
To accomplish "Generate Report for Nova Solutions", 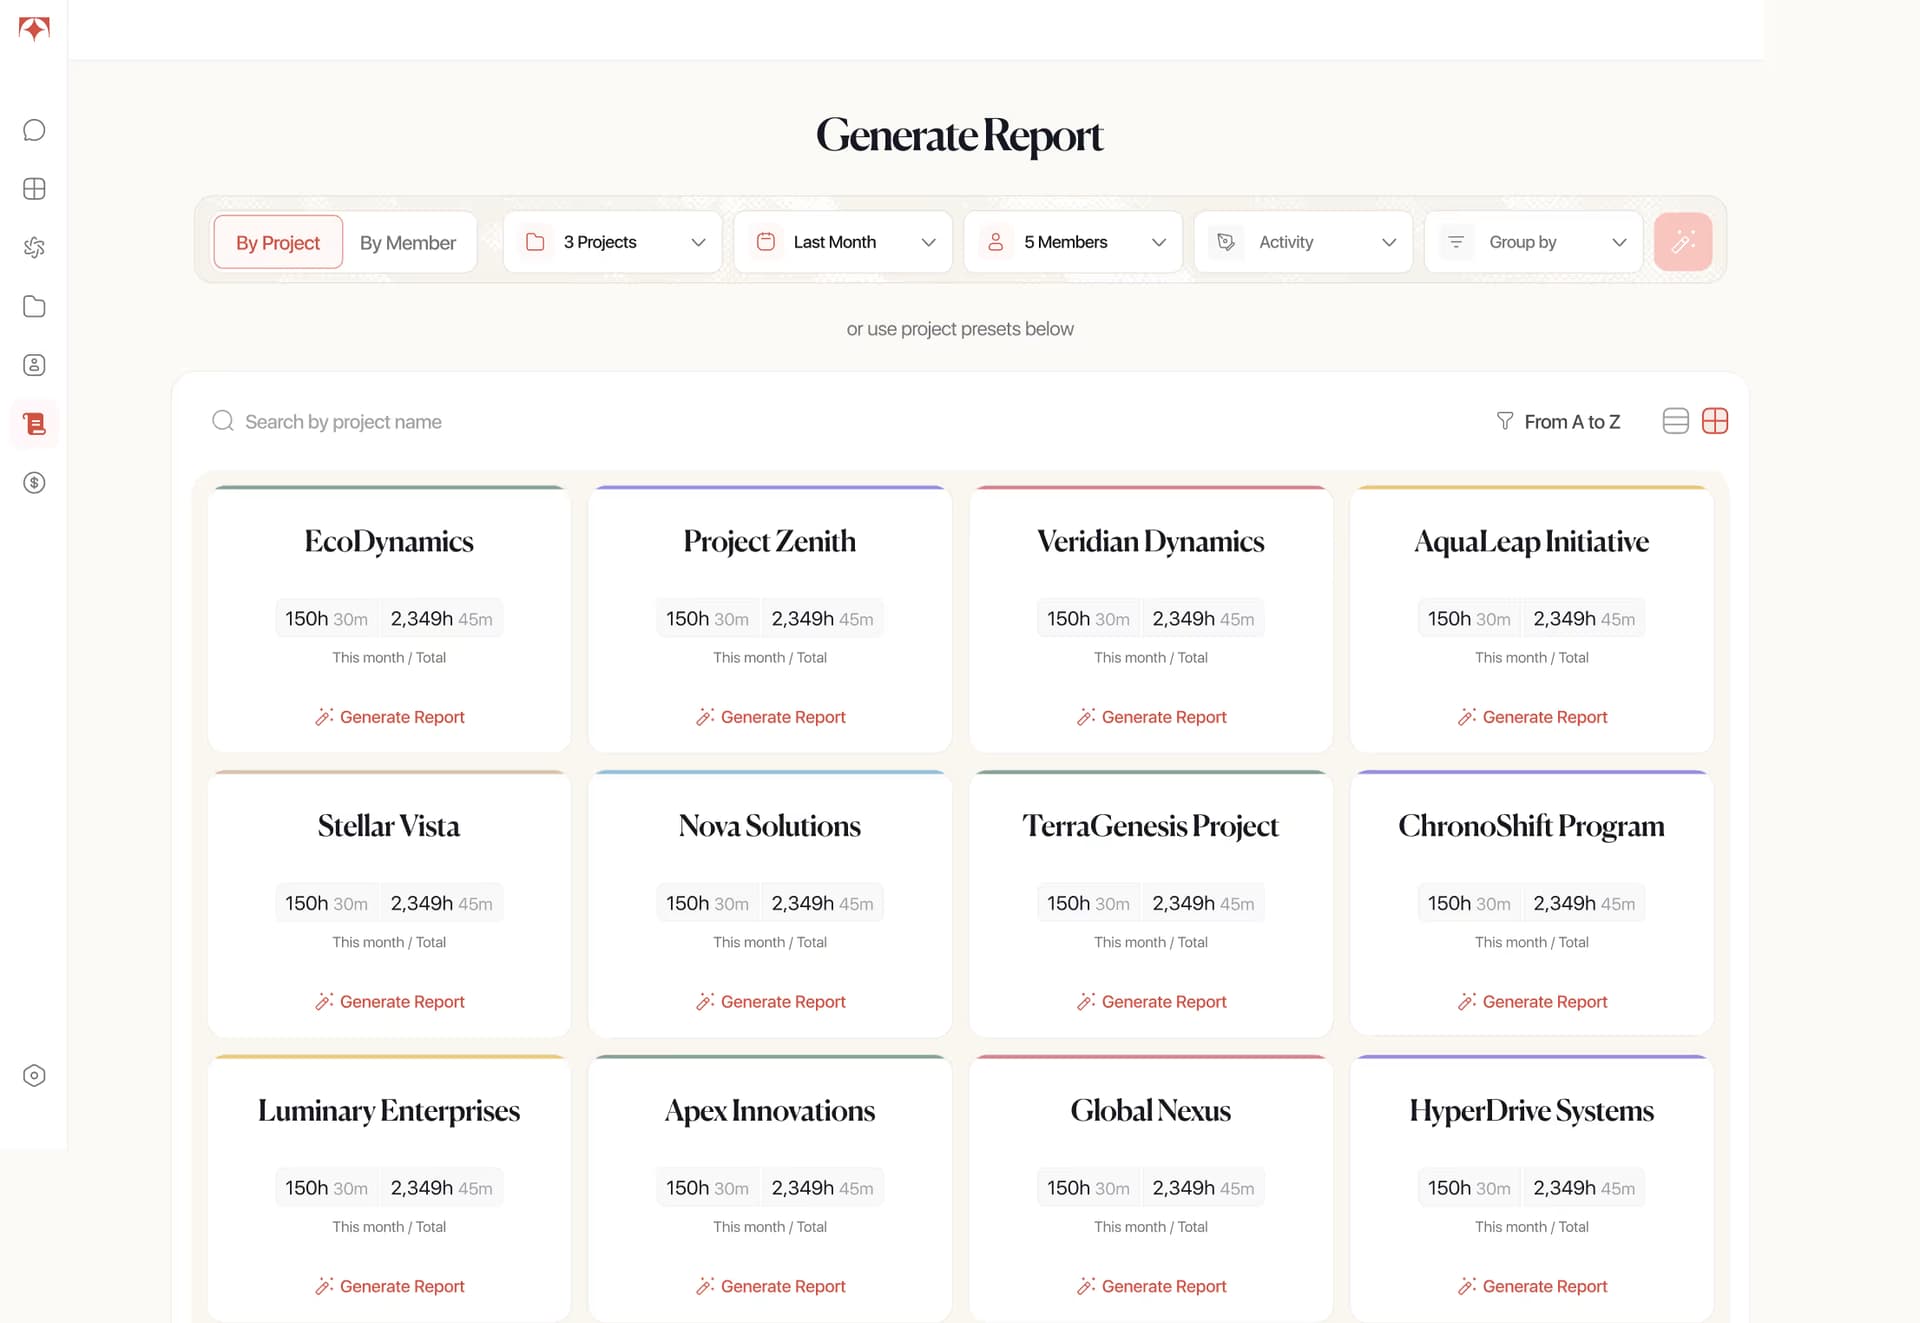I will click(771, 1002).
